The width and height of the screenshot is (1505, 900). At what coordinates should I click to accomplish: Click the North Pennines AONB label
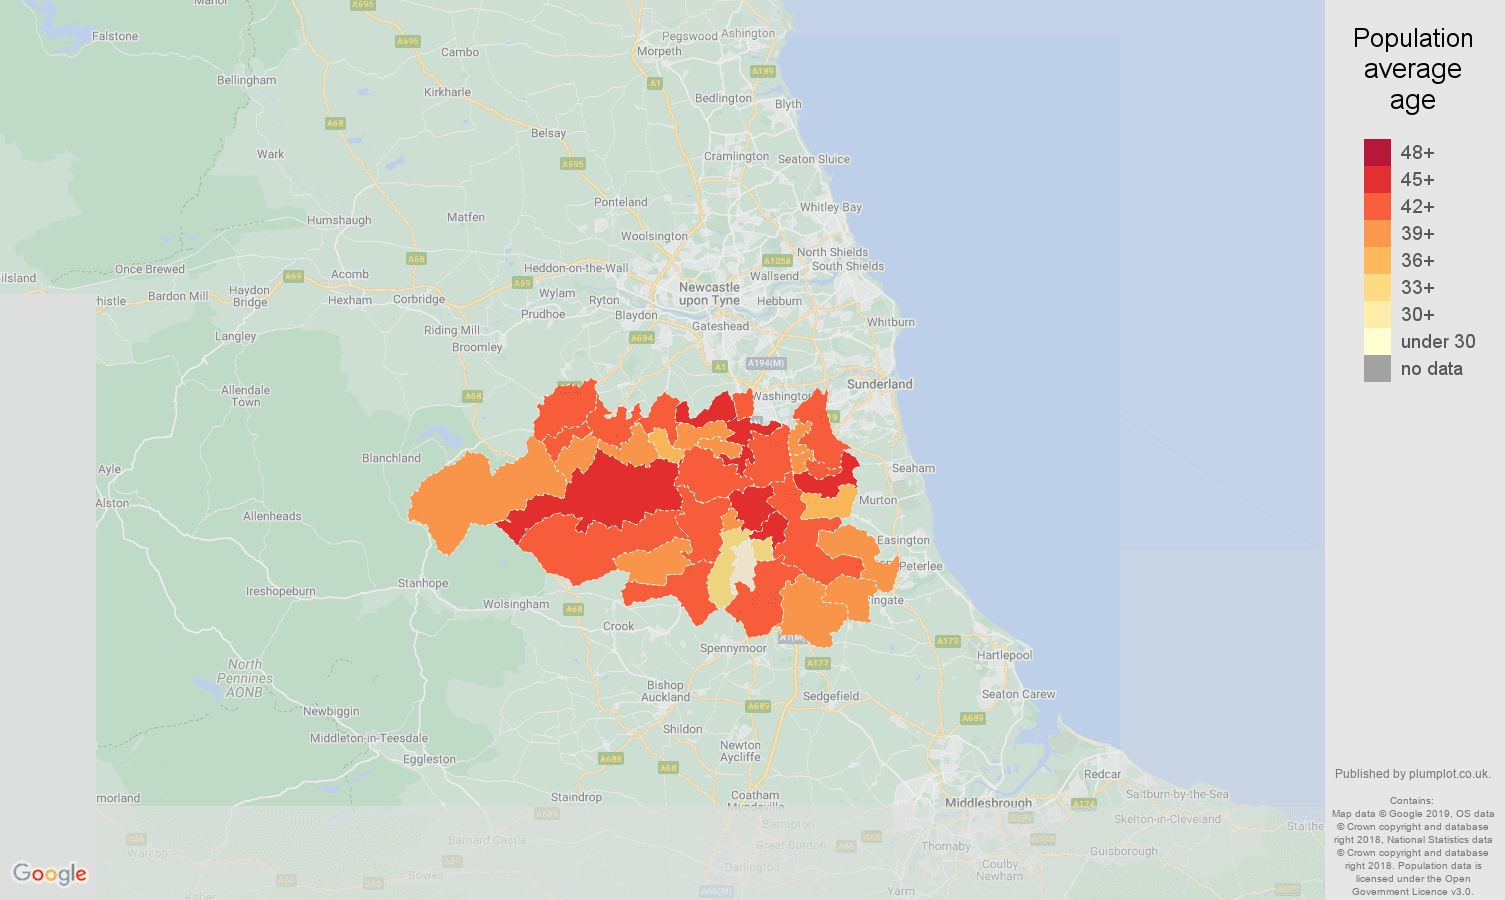click(244, 678)
